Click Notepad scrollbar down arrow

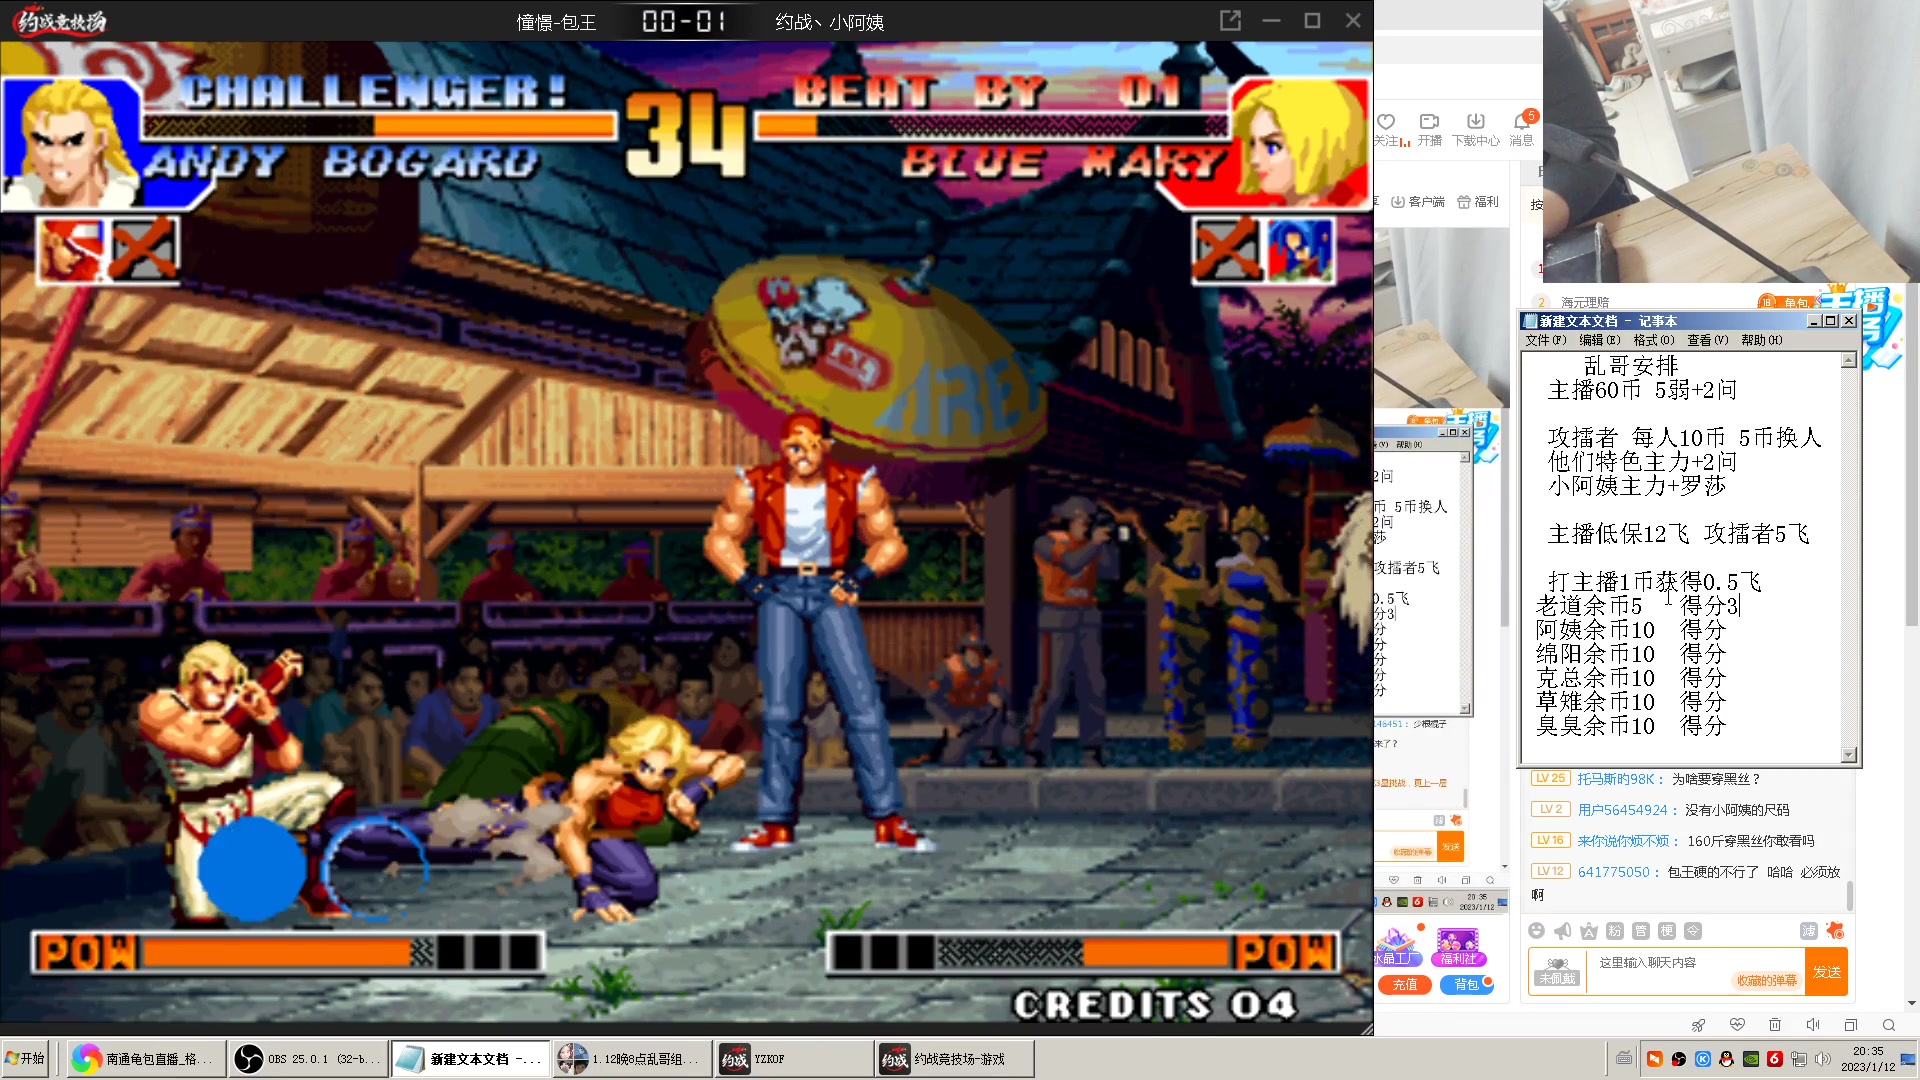click(x=1849, y=755)
